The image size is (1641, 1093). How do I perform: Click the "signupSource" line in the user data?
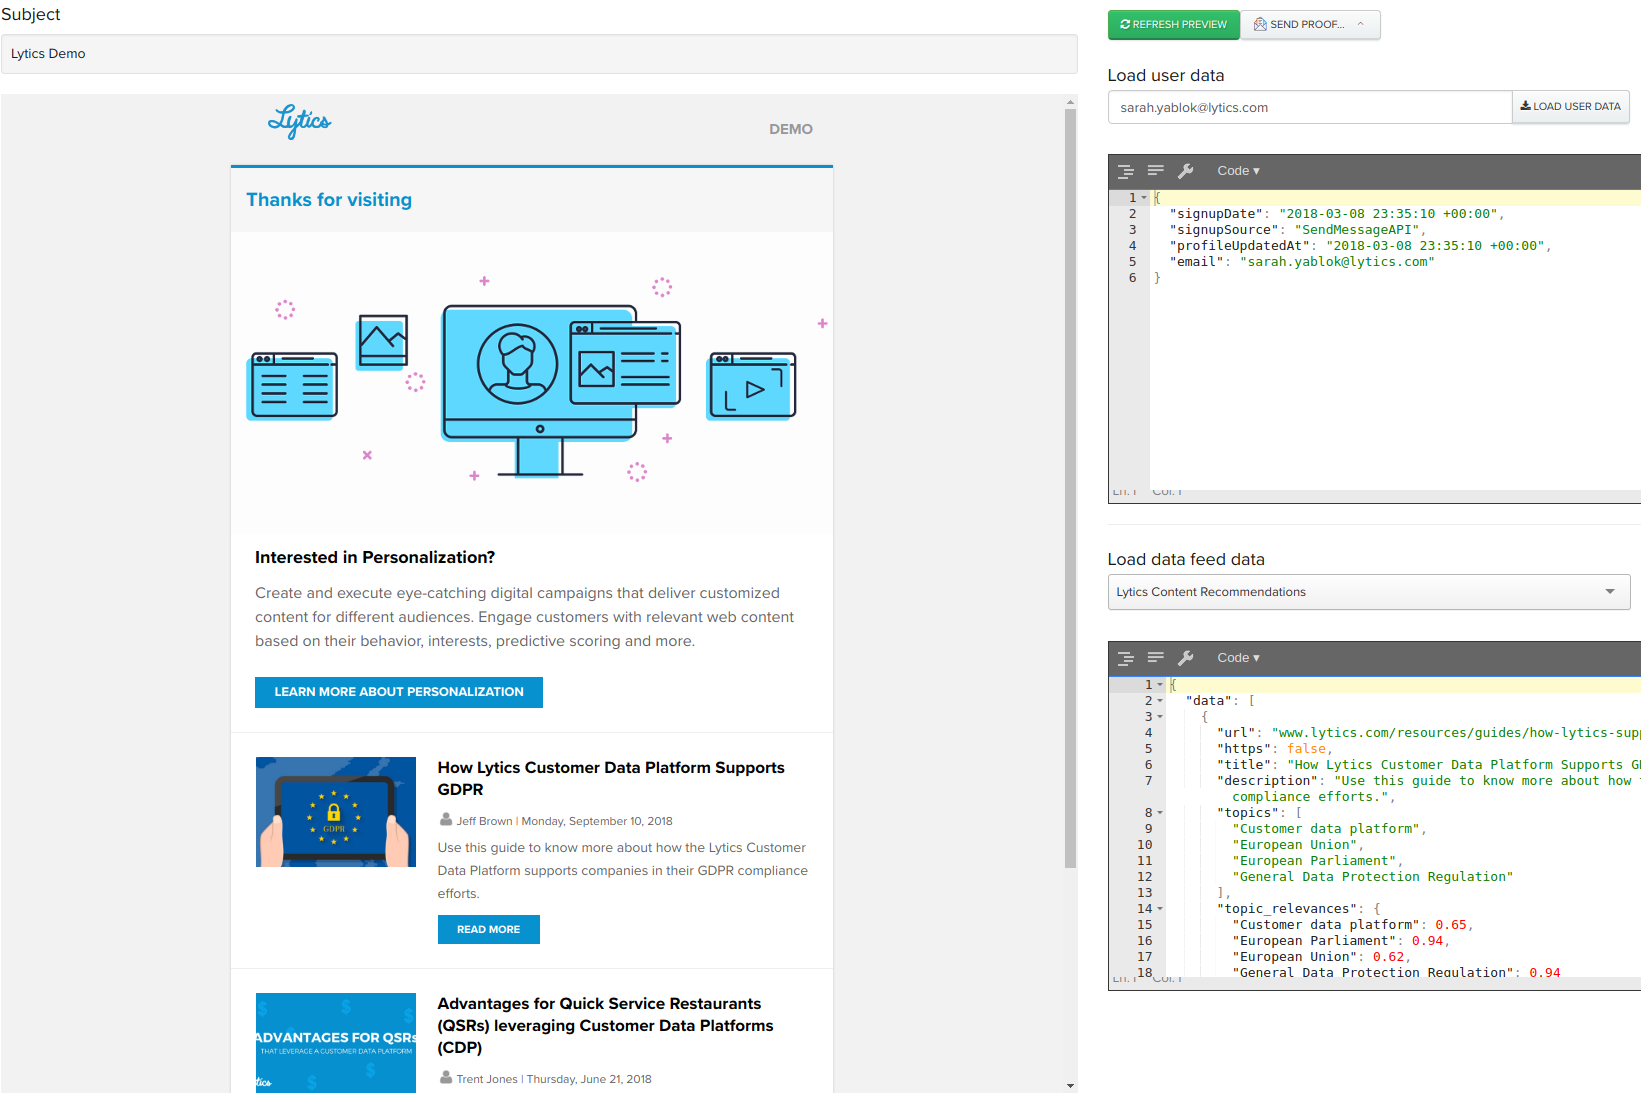click(x=1298, y=230)
